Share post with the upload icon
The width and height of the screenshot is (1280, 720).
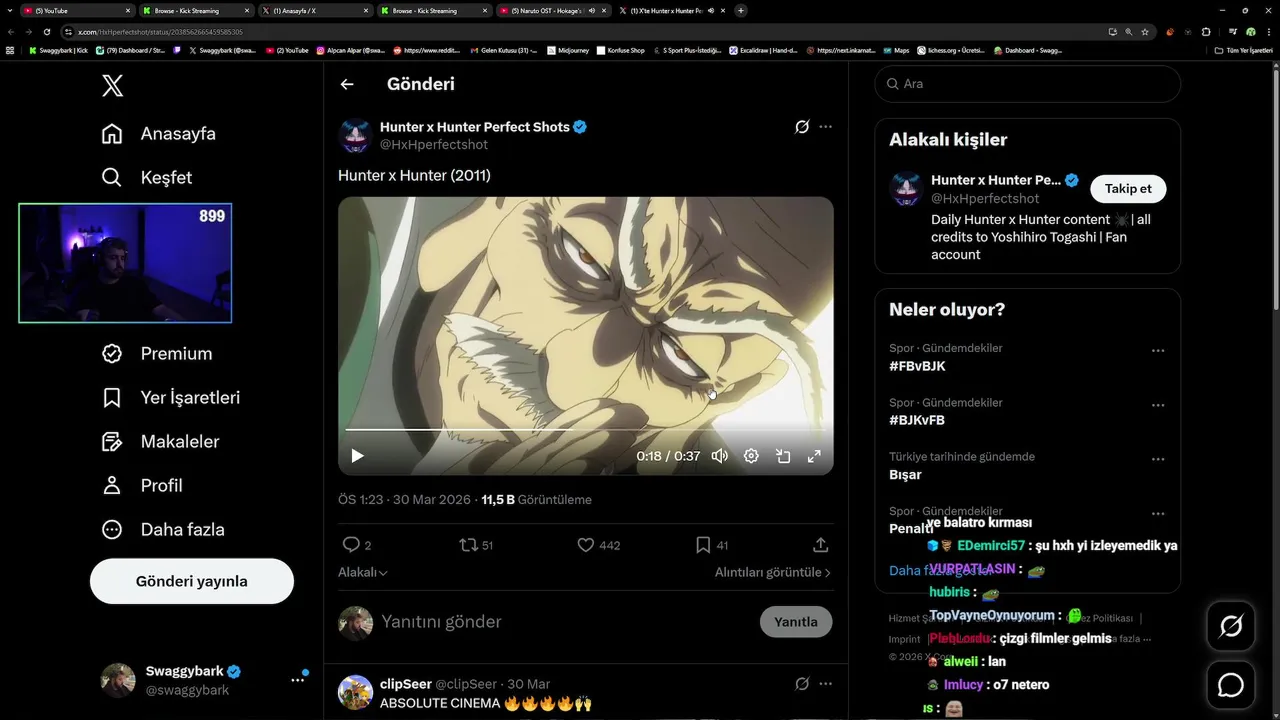tap(821, 545)
